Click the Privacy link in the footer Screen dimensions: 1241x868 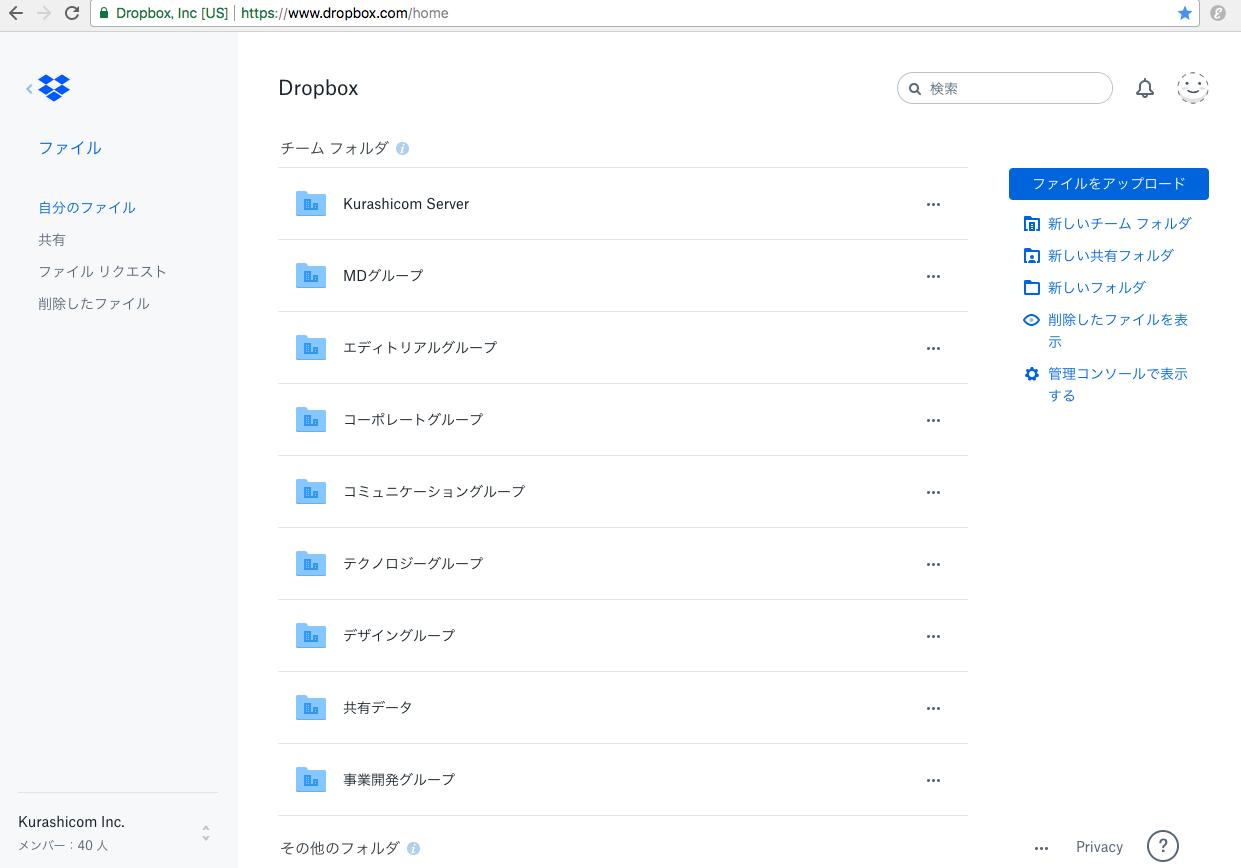(x=1099, y=847)
